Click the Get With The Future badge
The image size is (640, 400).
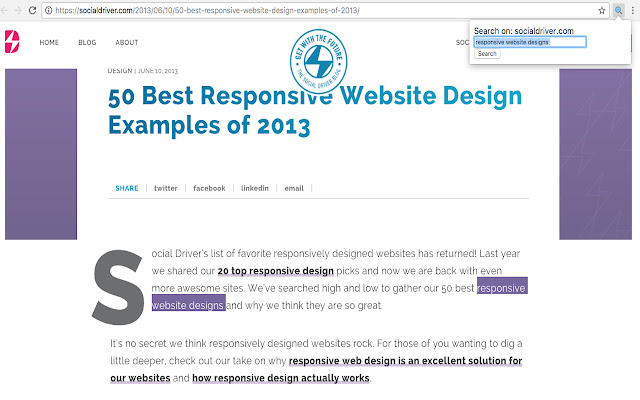point(318,61)
